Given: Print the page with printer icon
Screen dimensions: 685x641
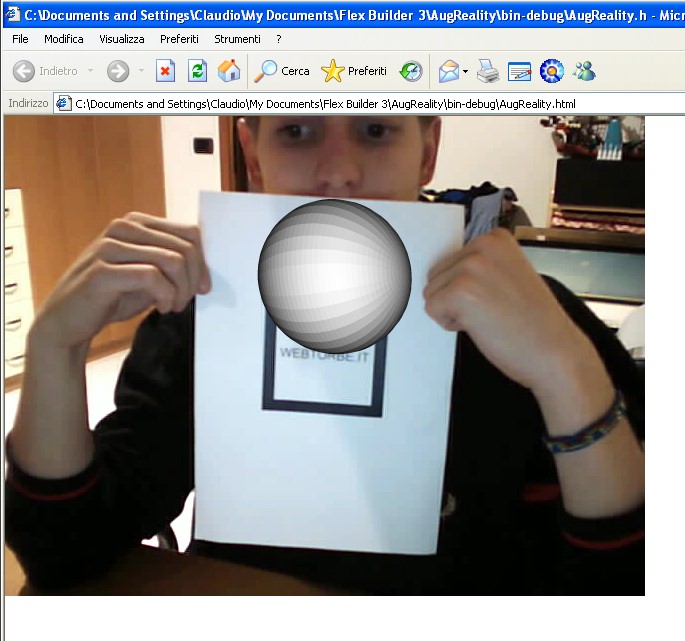Looking at the screenshot, I should pyautogui.click(x=488, y=71).
